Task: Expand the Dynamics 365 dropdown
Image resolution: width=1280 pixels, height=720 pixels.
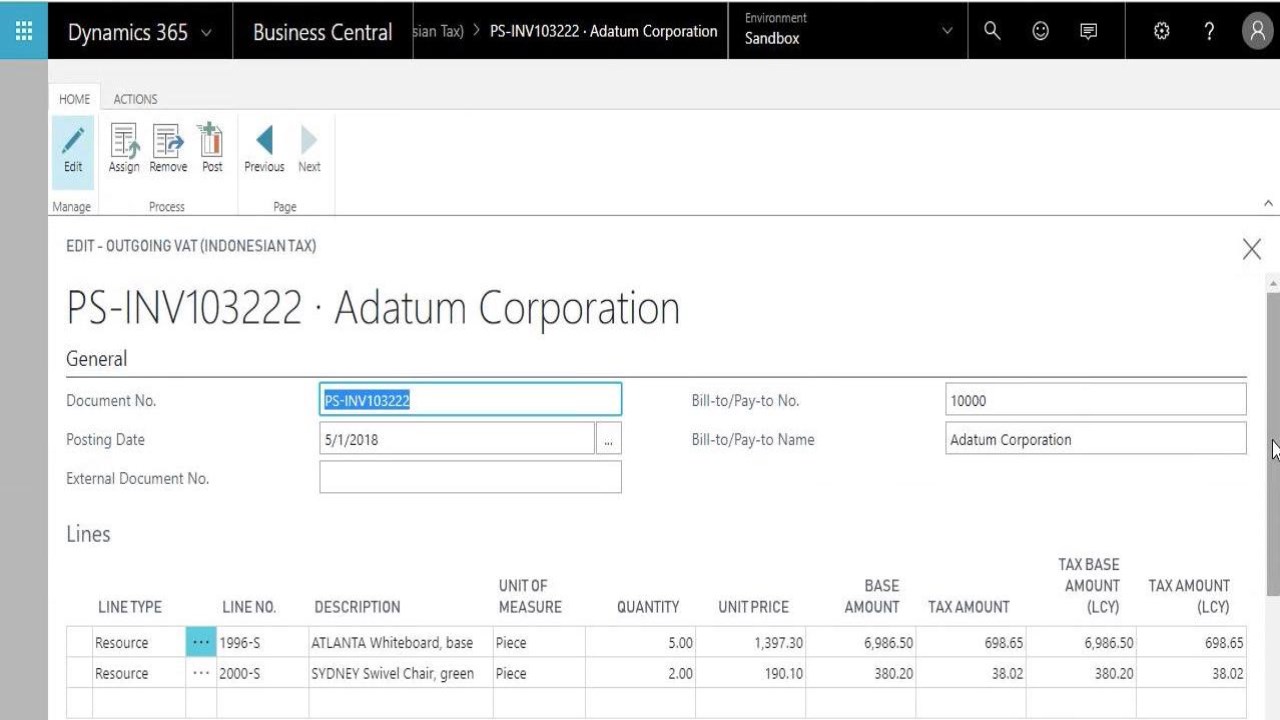Action: click(x=206, y=33)
